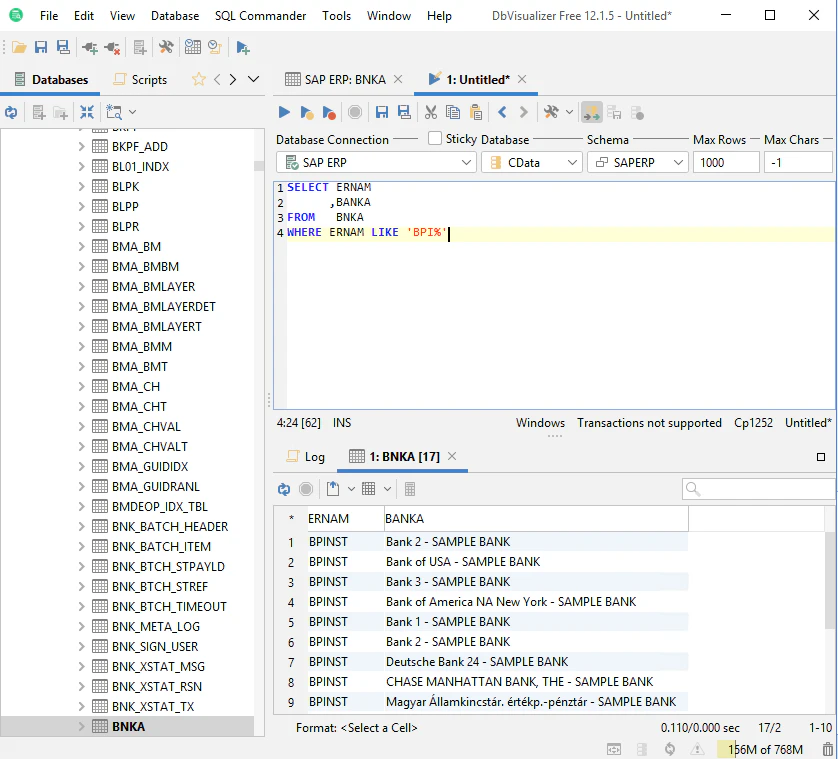
Task: Click the execute current statement play icon with yellow dot
Action: coord(307,112)
